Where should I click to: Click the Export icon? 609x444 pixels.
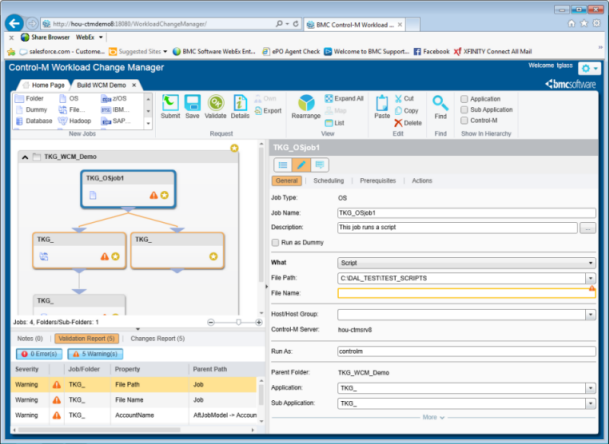pos(268,111)
